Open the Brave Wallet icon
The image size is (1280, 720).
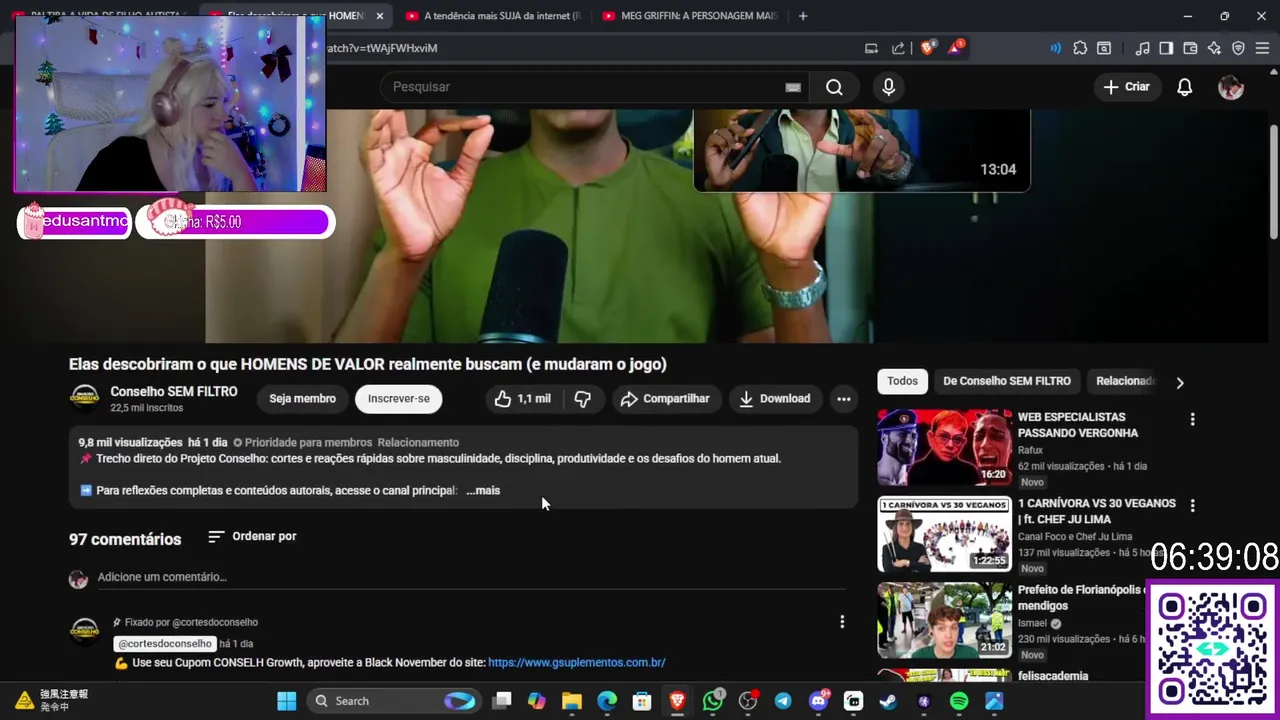coord(1190,48)
